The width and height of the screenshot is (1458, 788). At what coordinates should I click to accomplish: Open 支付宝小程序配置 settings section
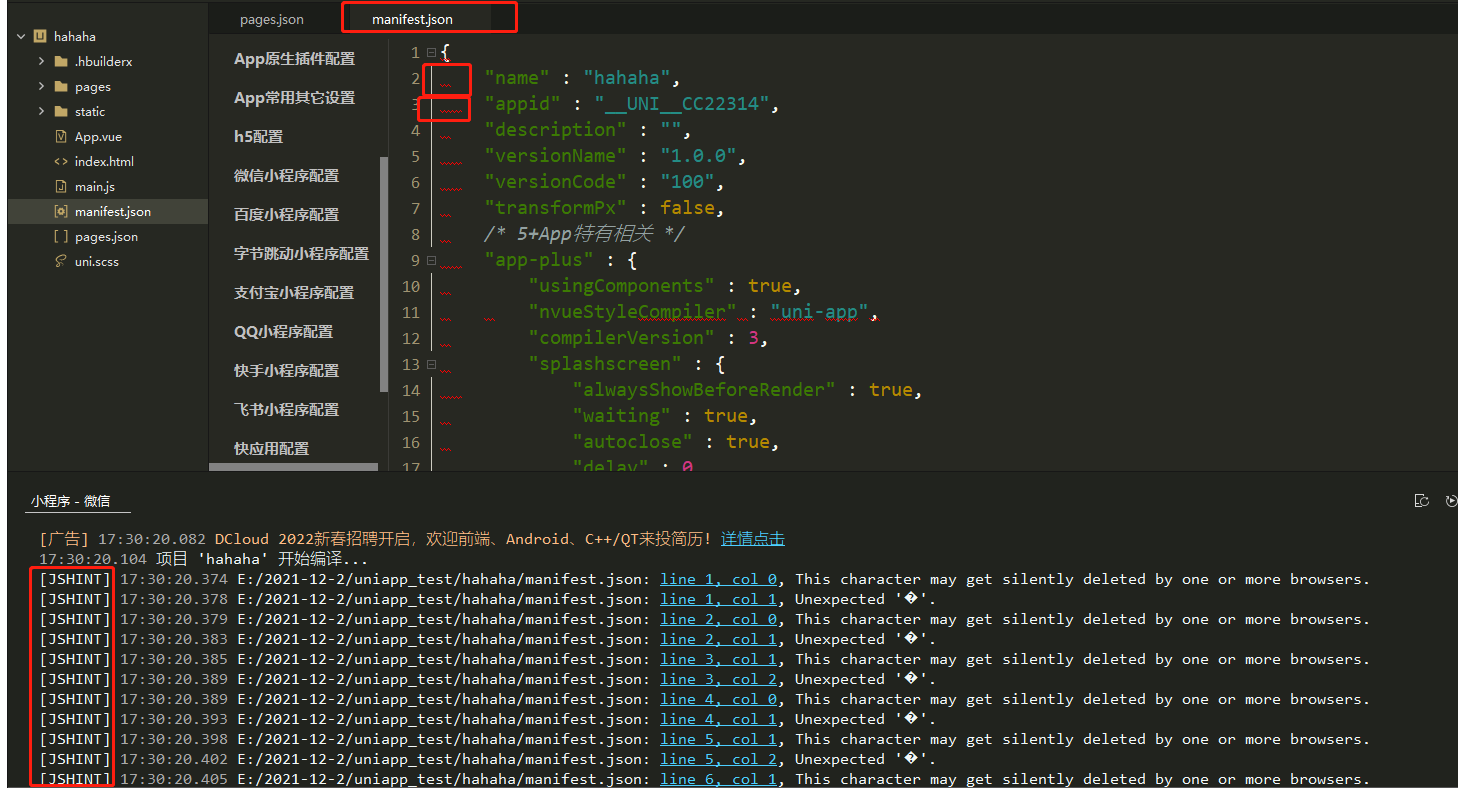[x=294, y=293]
